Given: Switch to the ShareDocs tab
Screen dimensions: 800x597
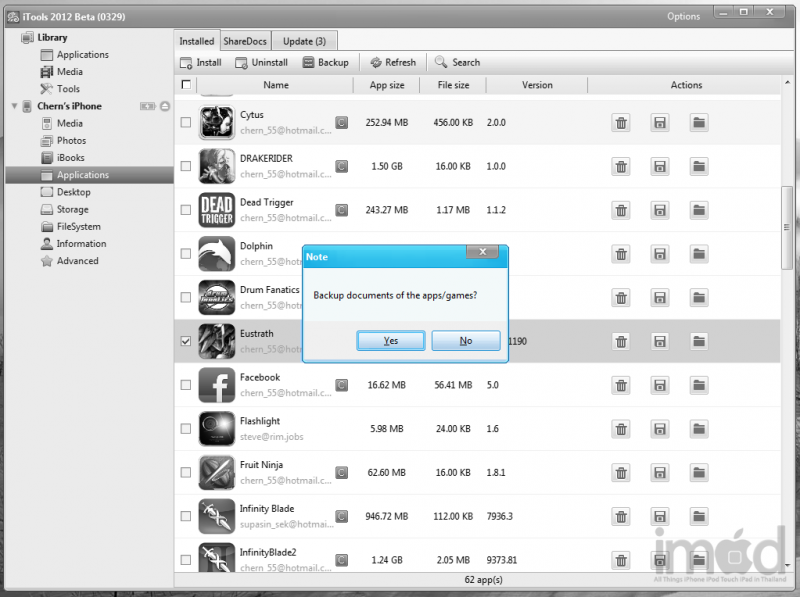Looking at the screenshot, I should (245, 41).
